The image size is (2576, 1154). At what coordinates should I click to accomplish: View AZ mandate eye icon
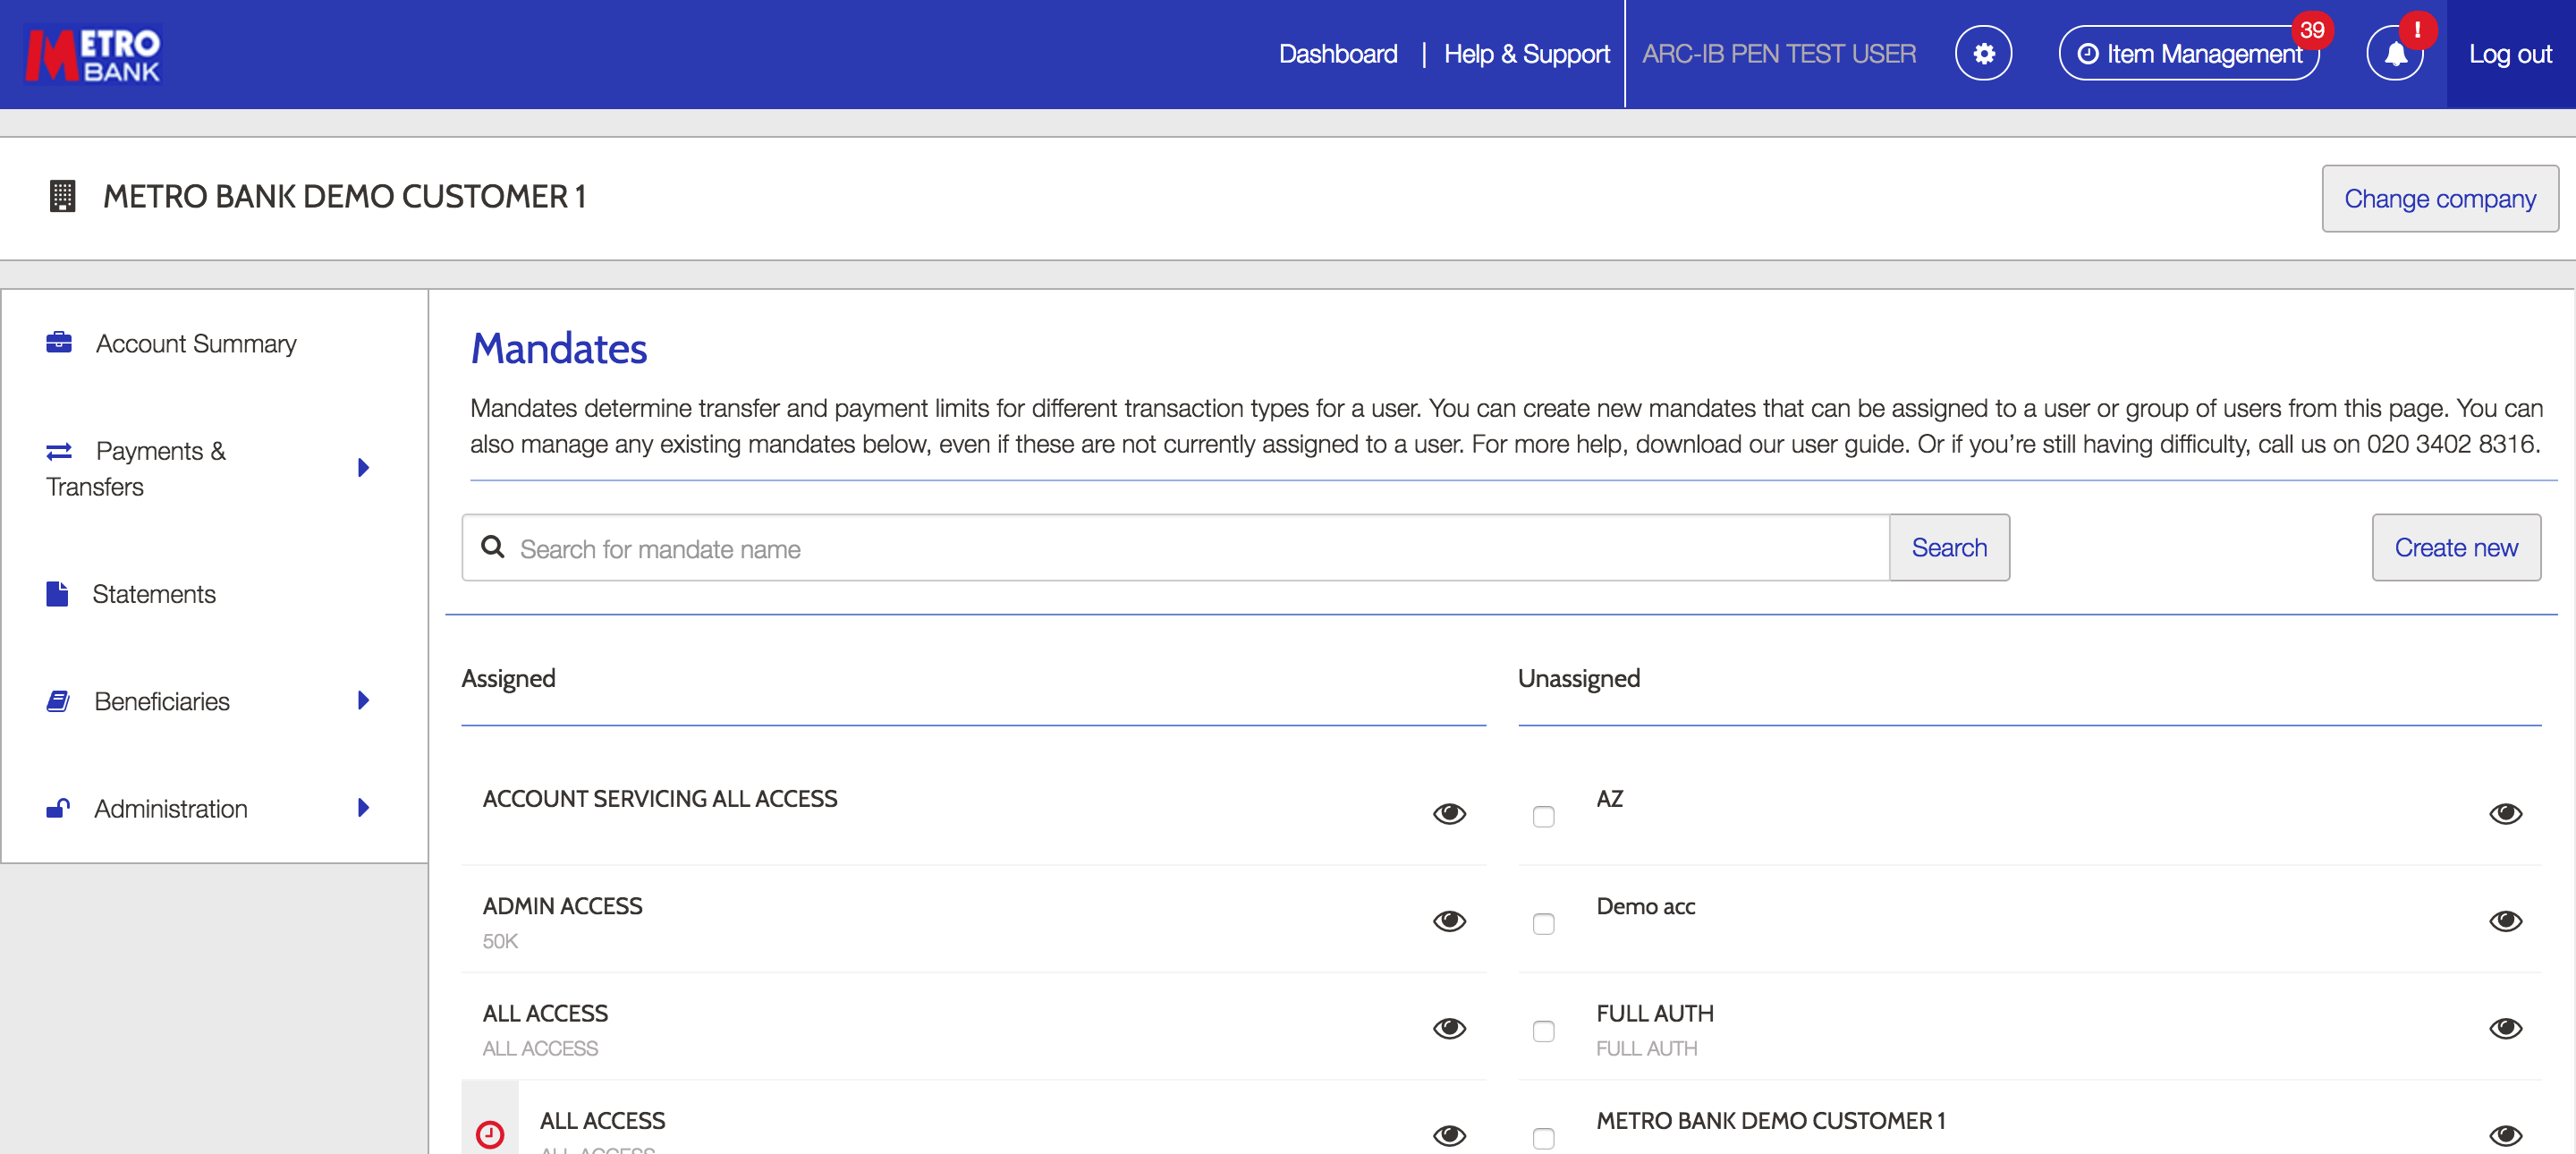tap(2505, 814)
